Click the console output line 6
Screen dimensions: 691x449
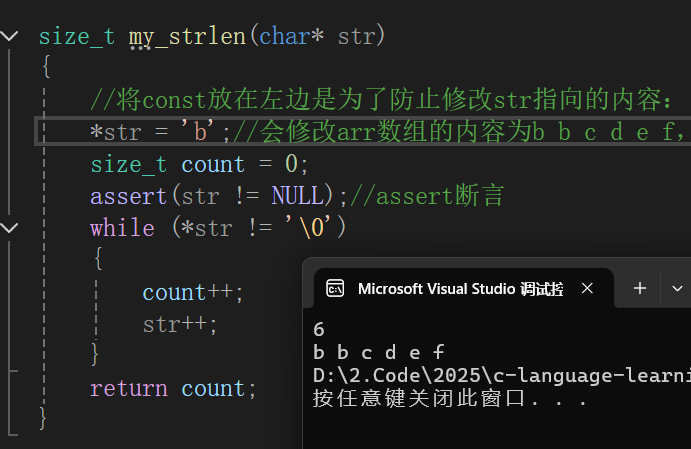(x=319, y=329)
